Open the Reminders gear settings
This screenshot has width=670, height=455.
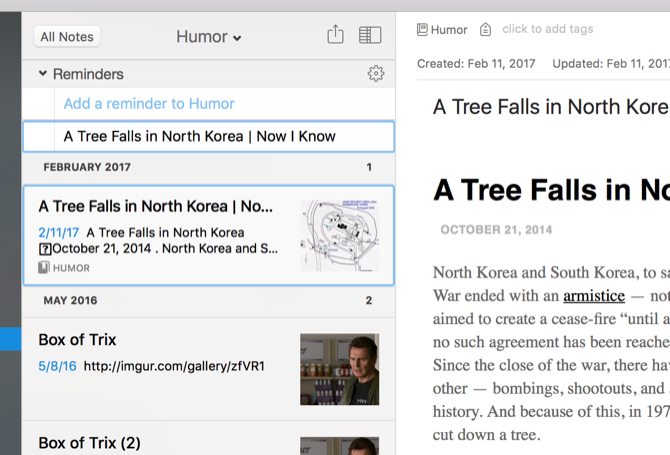click(376, 73)
